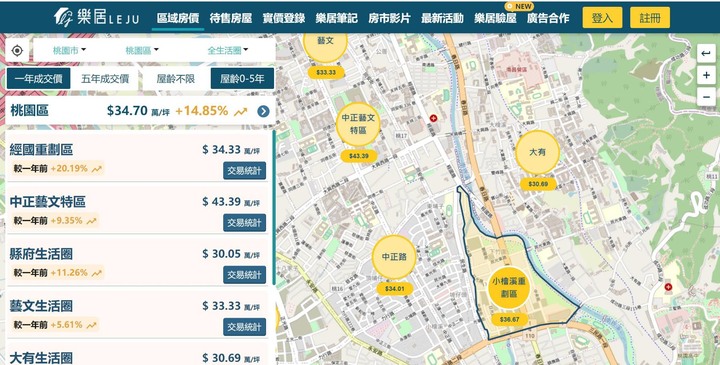
Task: Click the trend arrow beside +11.26%
Action: [96, 273]
